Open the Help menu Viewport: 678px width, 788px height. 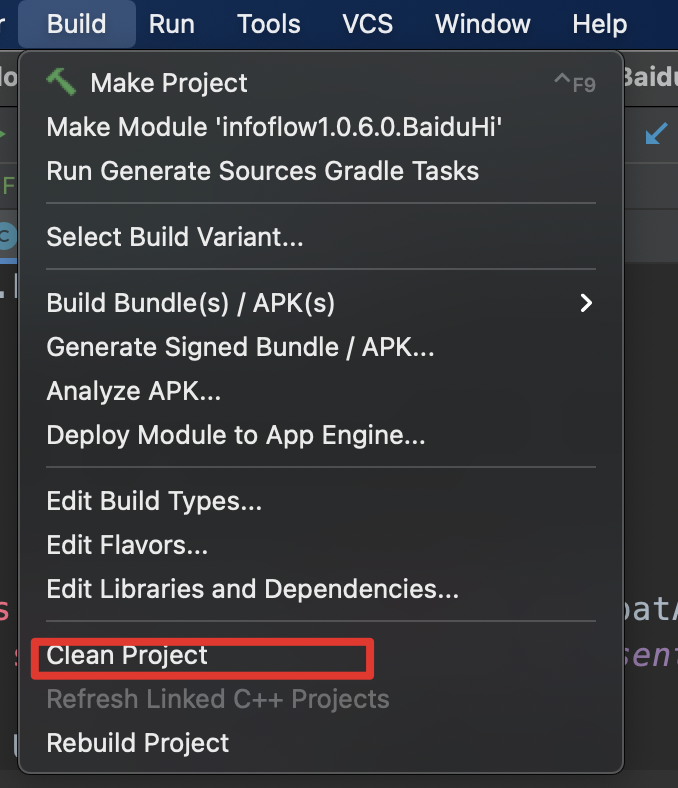coord(600,23)
